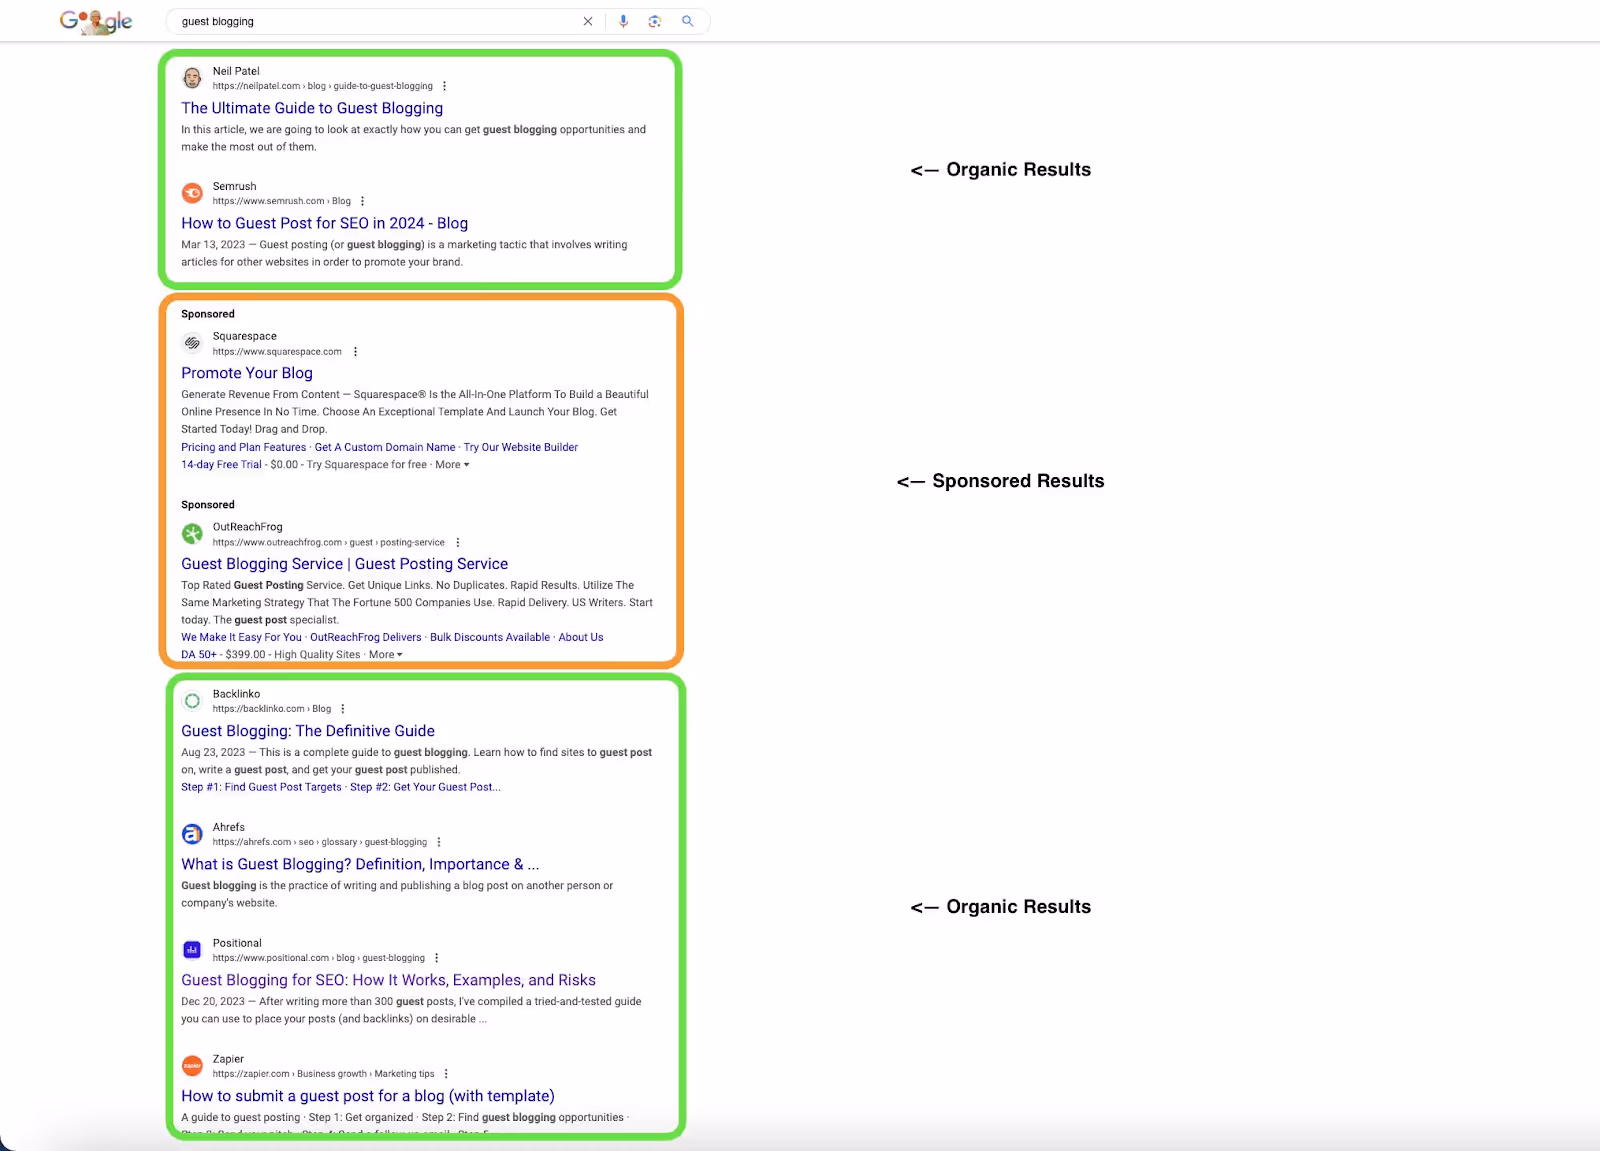Viewport: 1600px width, 1151px height.
Task: Click 'OutReachFrog Delivers' sitelink
Action: tap(366, 637)
